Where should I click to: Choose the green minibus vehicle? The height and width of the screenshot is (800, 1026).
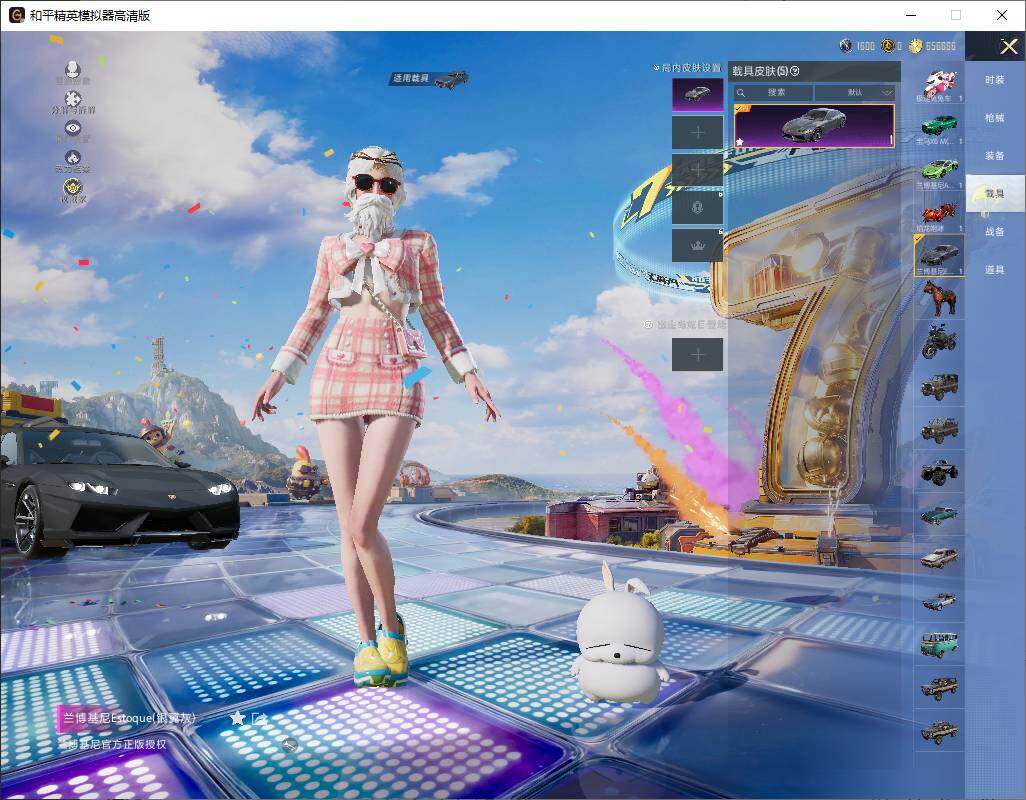[x=939, y=644]
